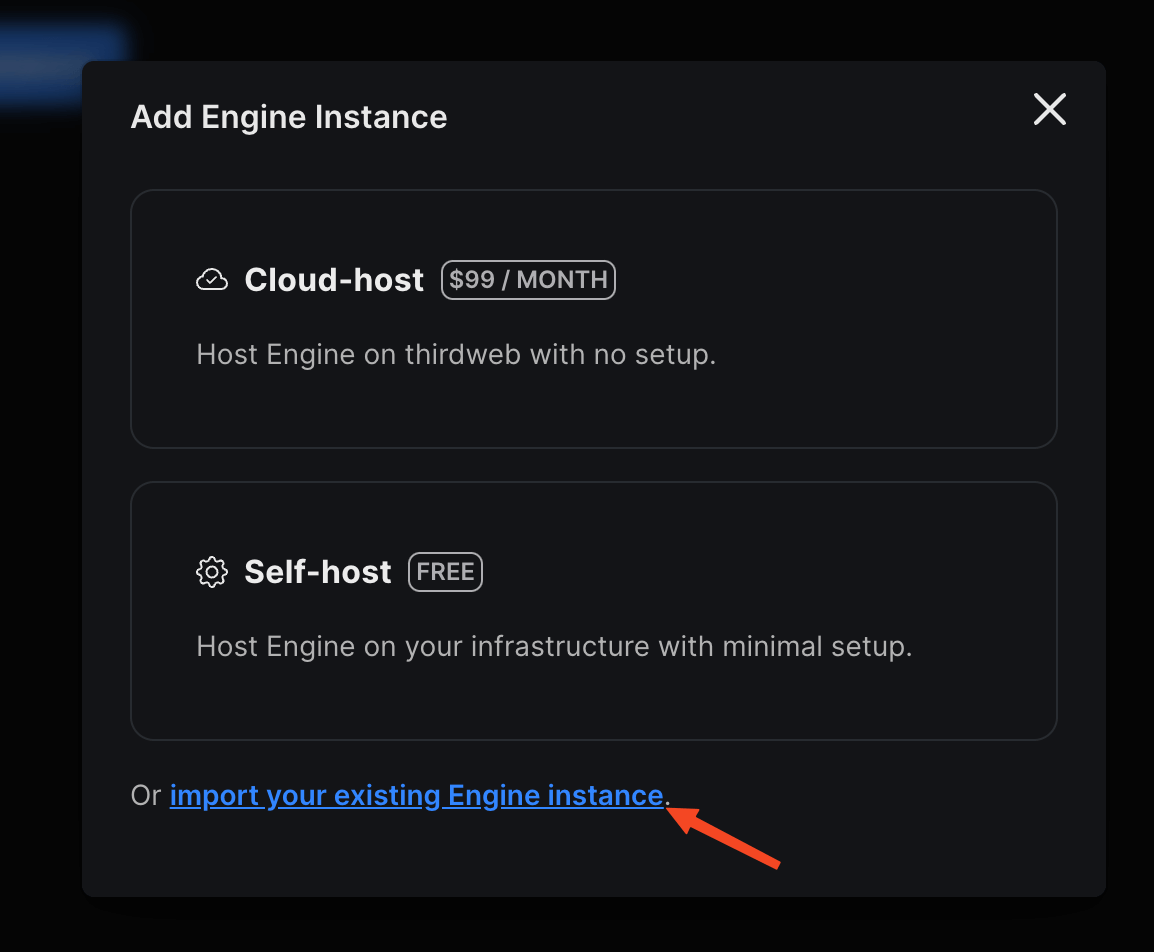Select the Self-host hosting option
Screen dimensions: 1154x952
pos(593,609)
